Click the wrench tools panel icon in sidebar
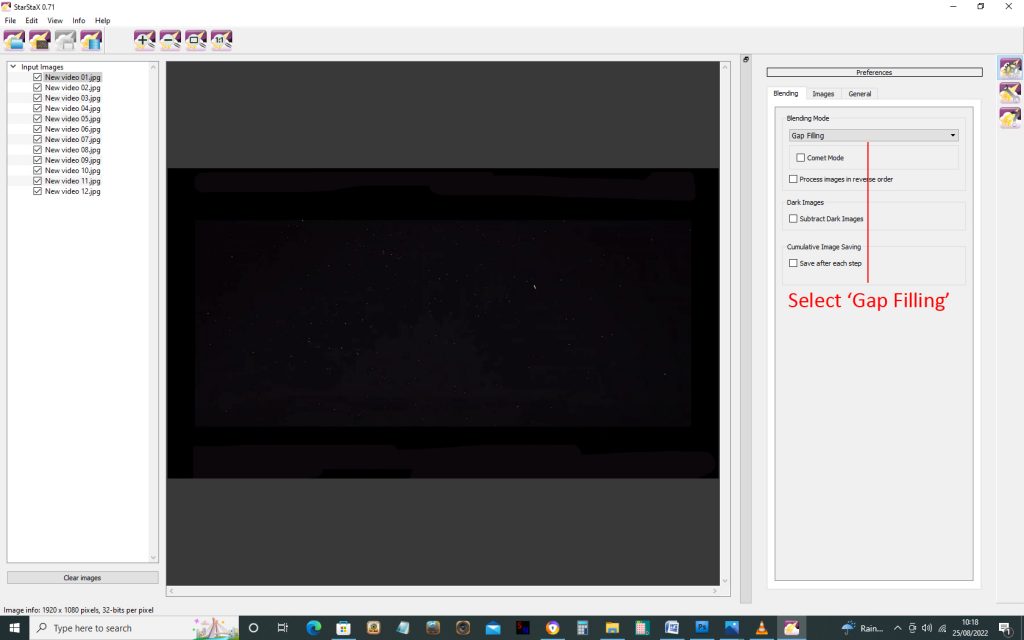Image resolution: width=1024 pixels, height=640 pixels. pyautogui.click(x=1010, y=93)
